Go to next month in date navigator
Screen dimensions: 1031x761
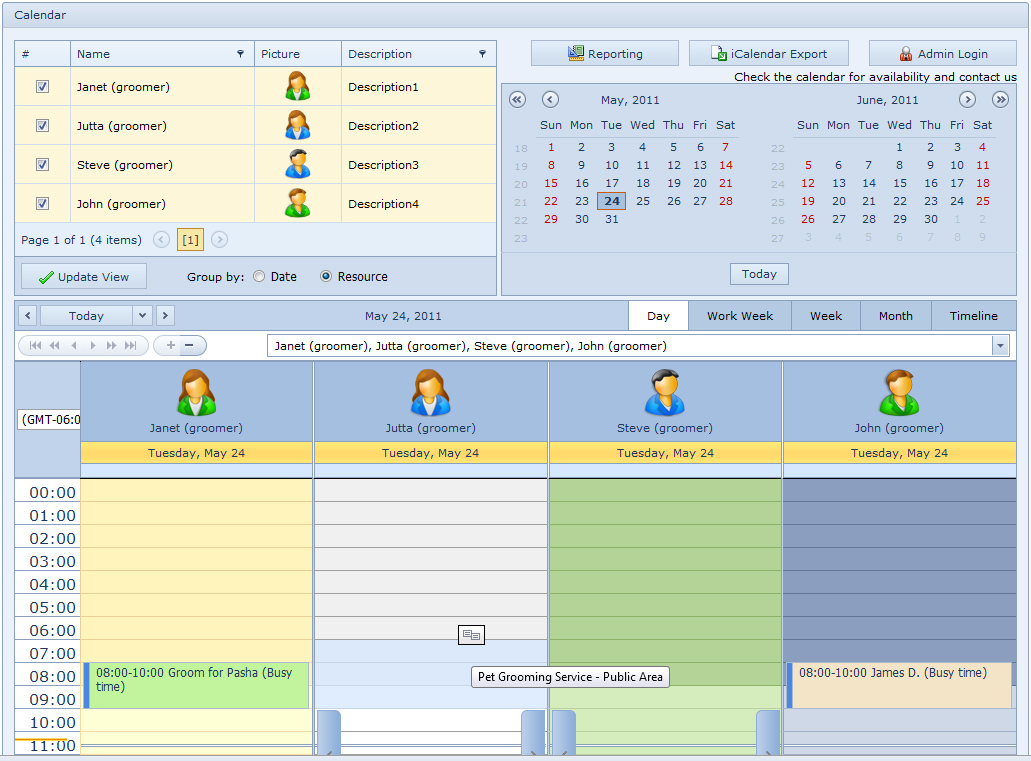(967, 99)
